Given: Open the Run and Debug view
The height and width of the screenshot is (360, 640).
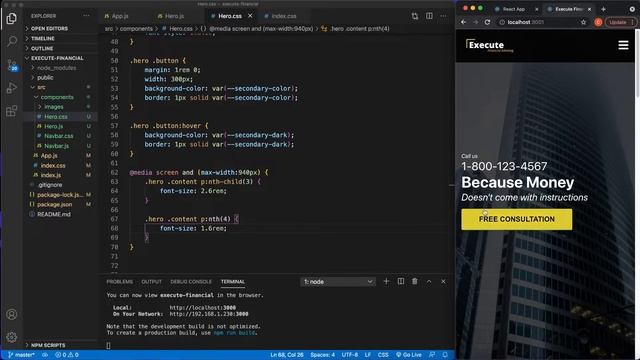Looking at the screenshot, I should point(11,88).
